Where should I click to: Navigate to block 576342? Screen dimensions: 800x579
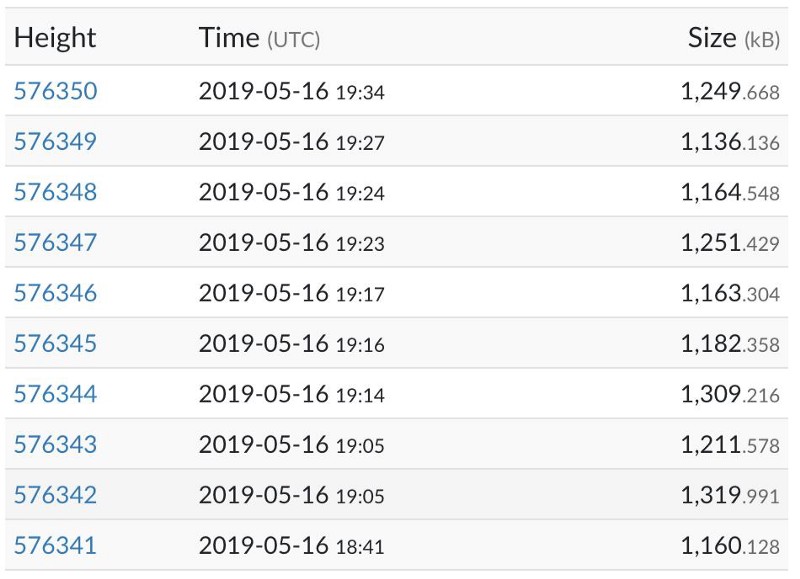click(56, 495)
